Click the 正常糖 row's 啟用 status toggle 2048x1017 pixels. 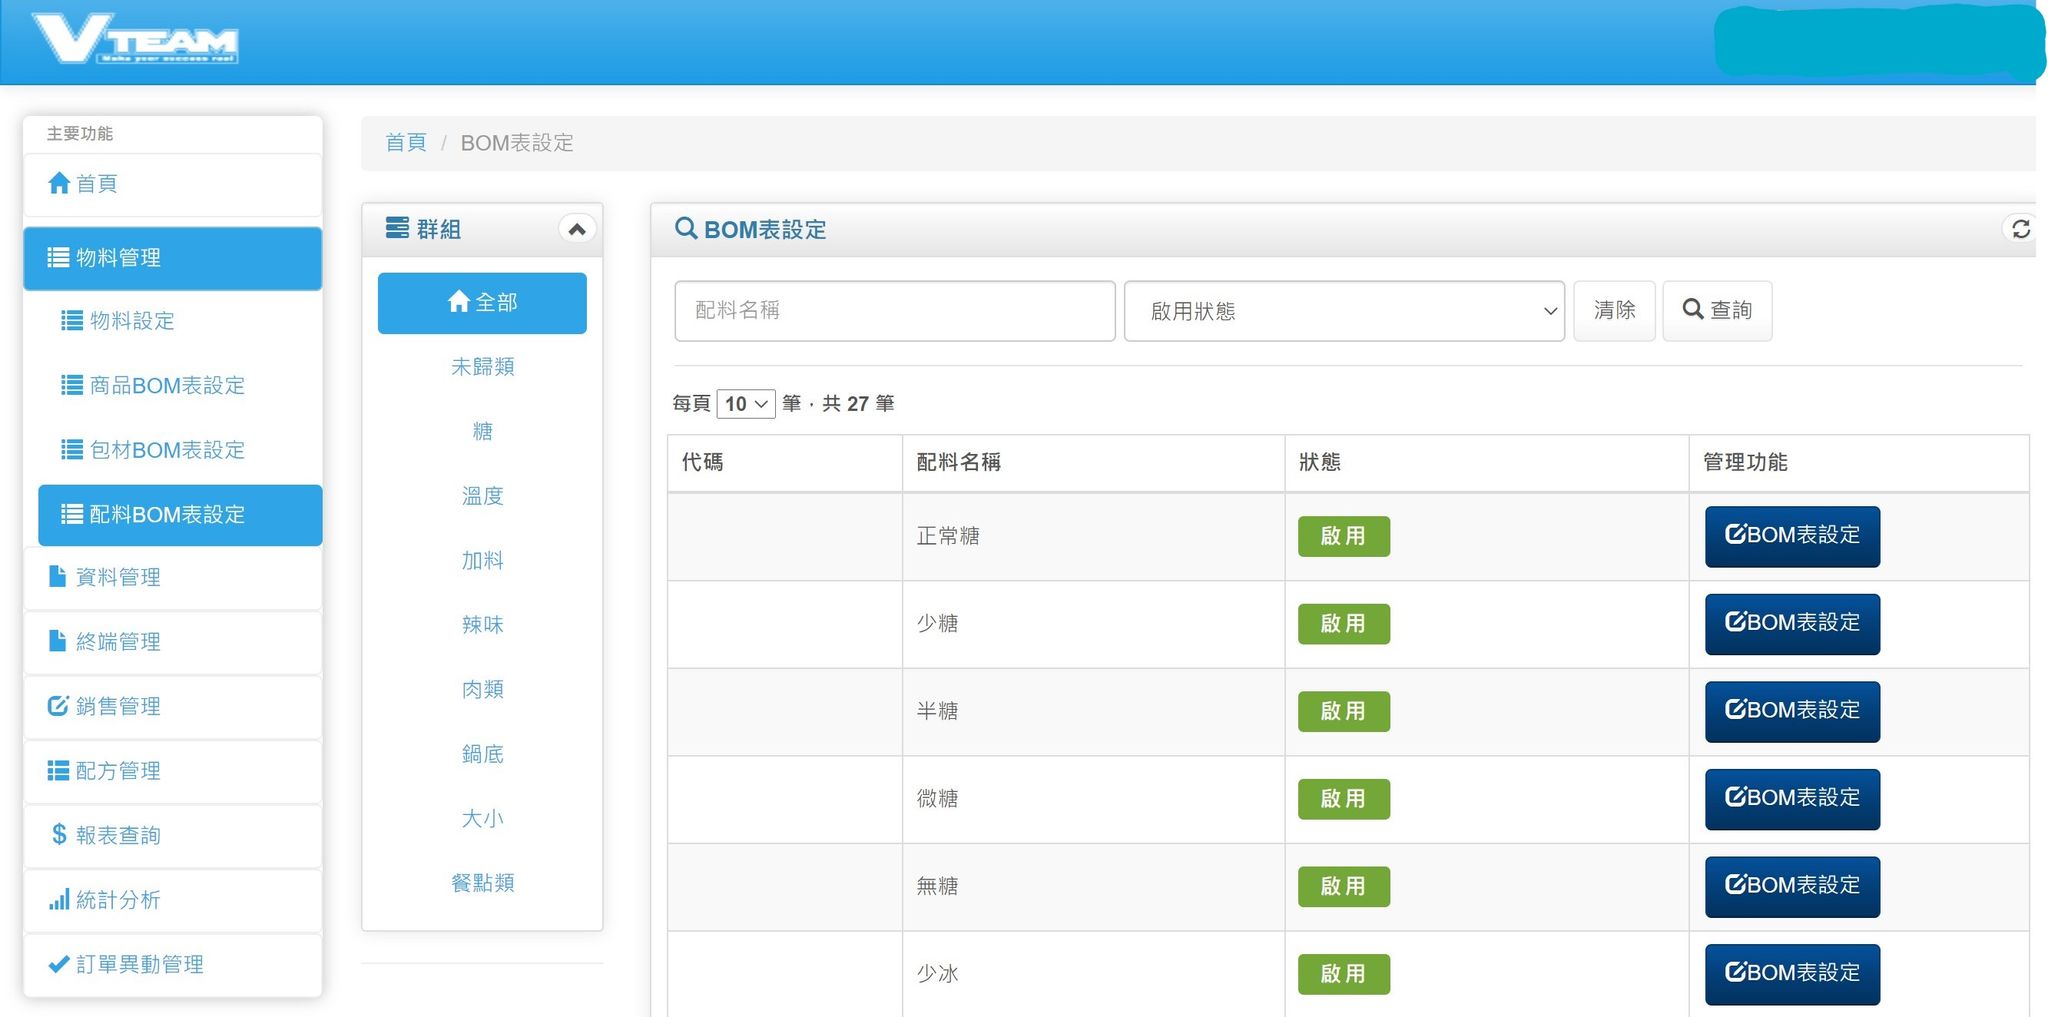pyautogui.click(x=1344, y=536)
